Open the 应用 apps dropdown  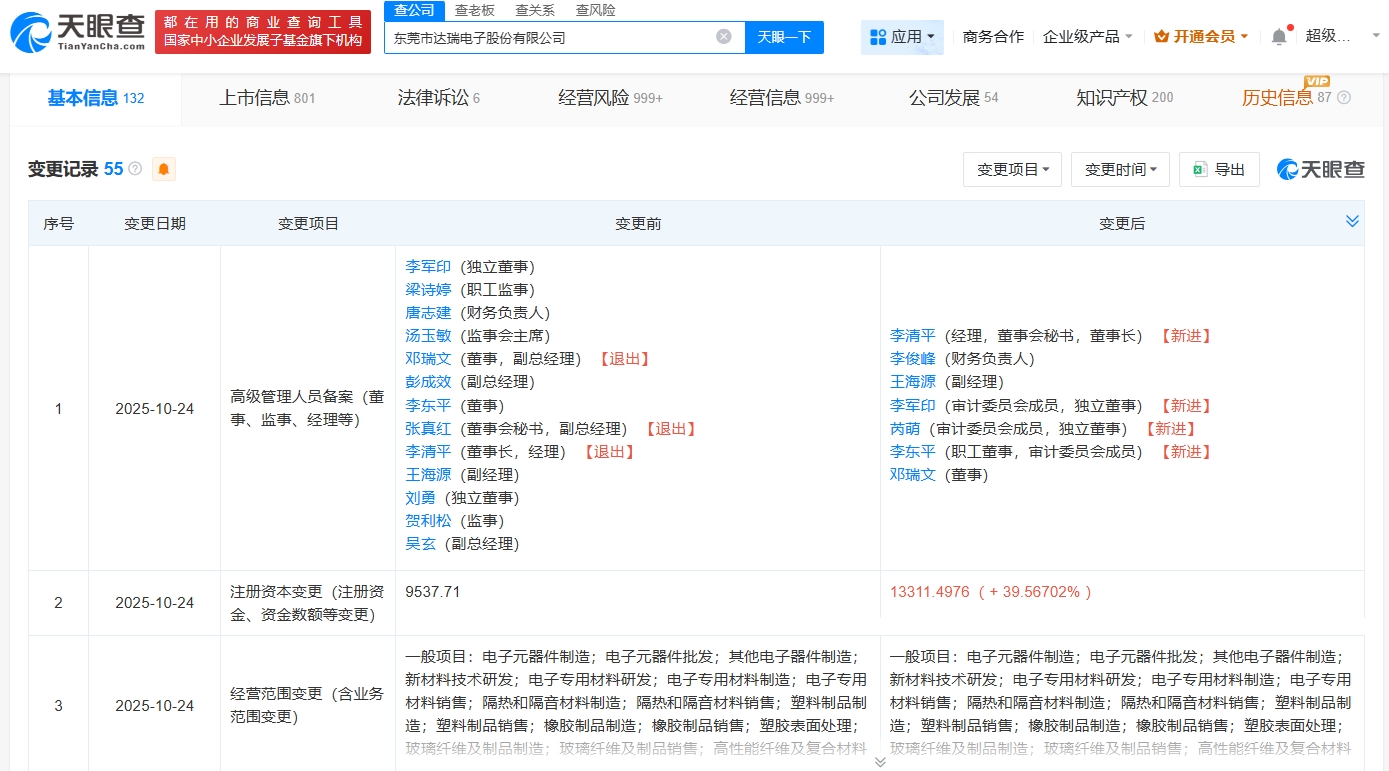[902, 37]
